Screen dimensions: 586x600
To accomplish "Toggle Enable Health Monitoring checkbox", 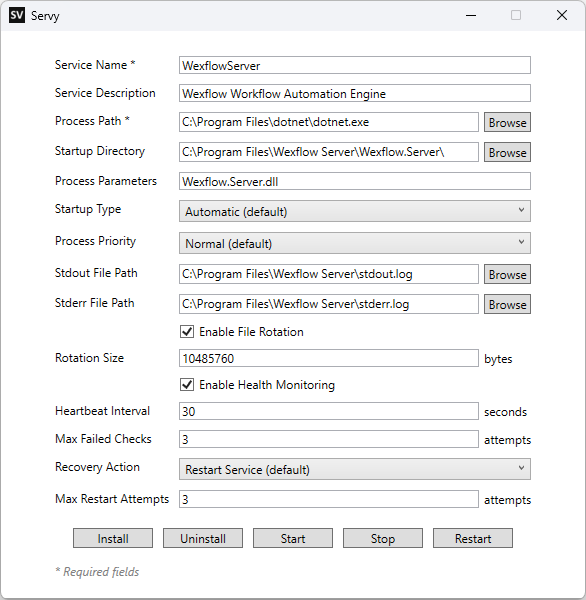I will click(187, 384).
